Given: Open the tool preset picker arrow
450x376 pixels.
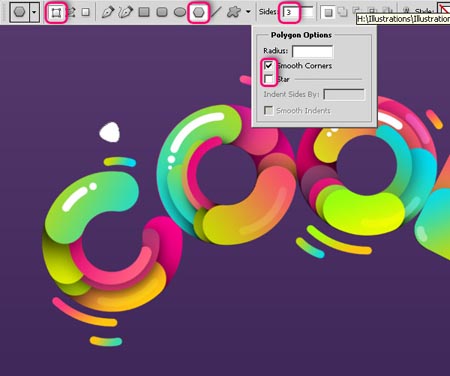Looking at the screenshot, I should point(34,12).
